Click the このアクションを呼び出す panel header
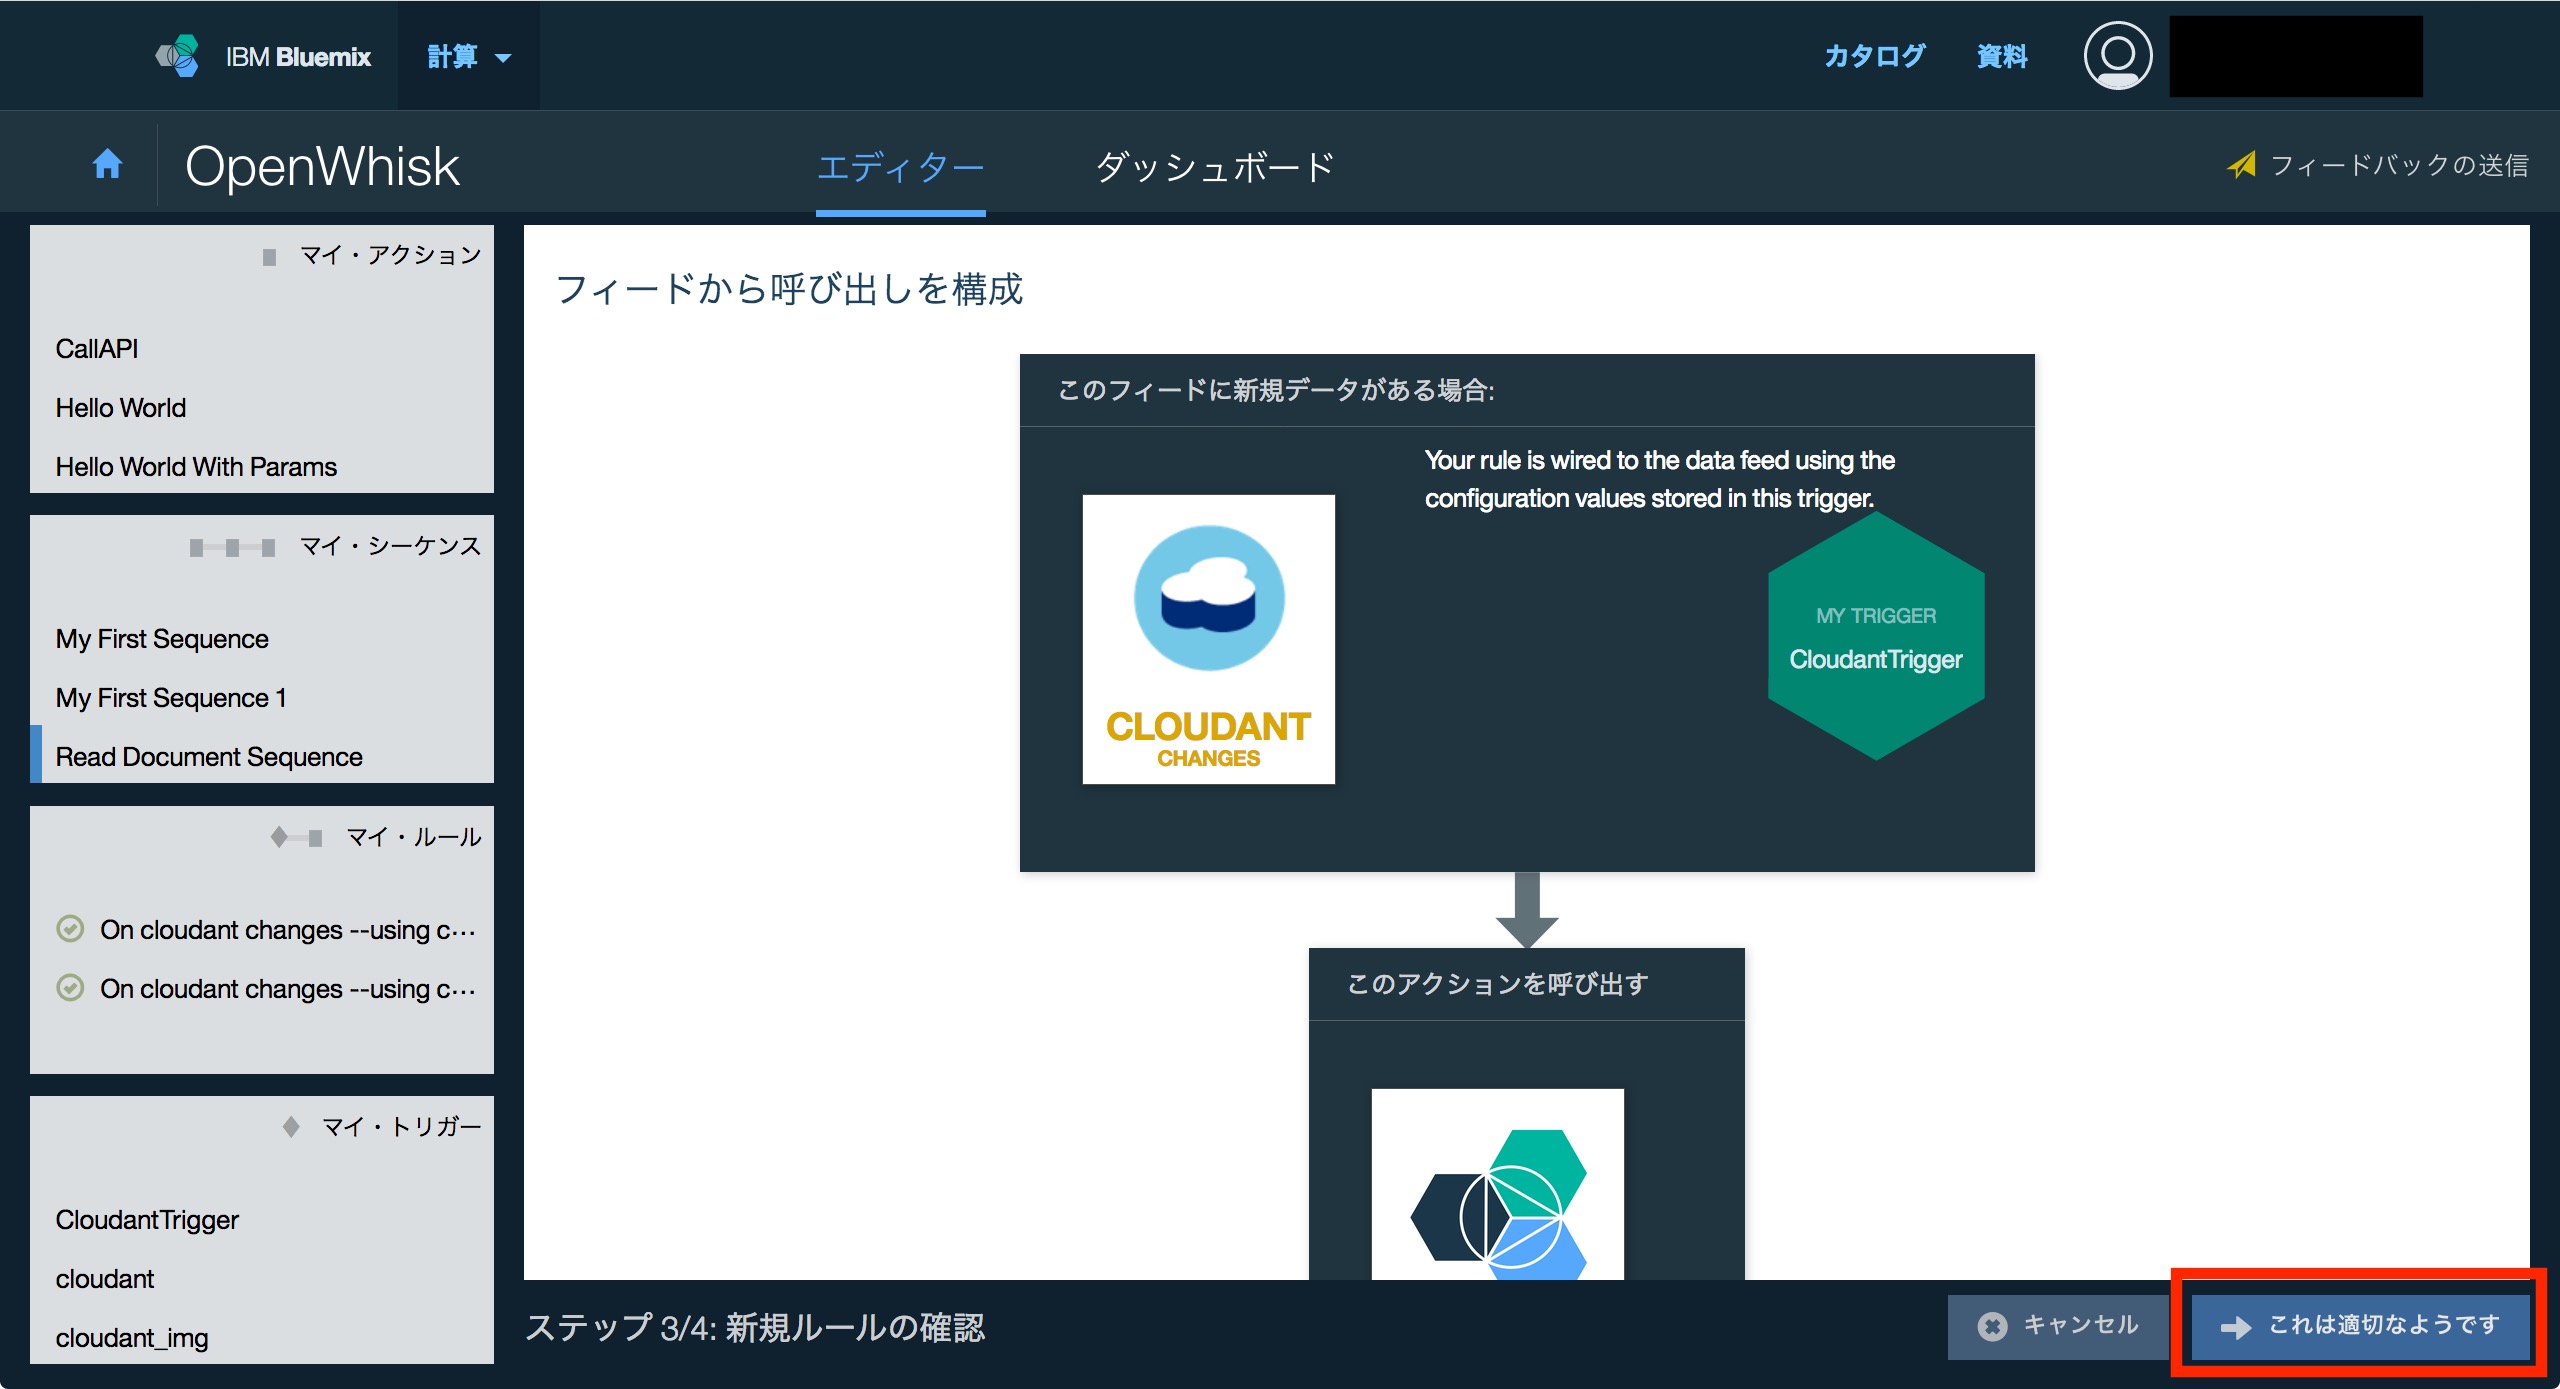 pos(1527,985)
